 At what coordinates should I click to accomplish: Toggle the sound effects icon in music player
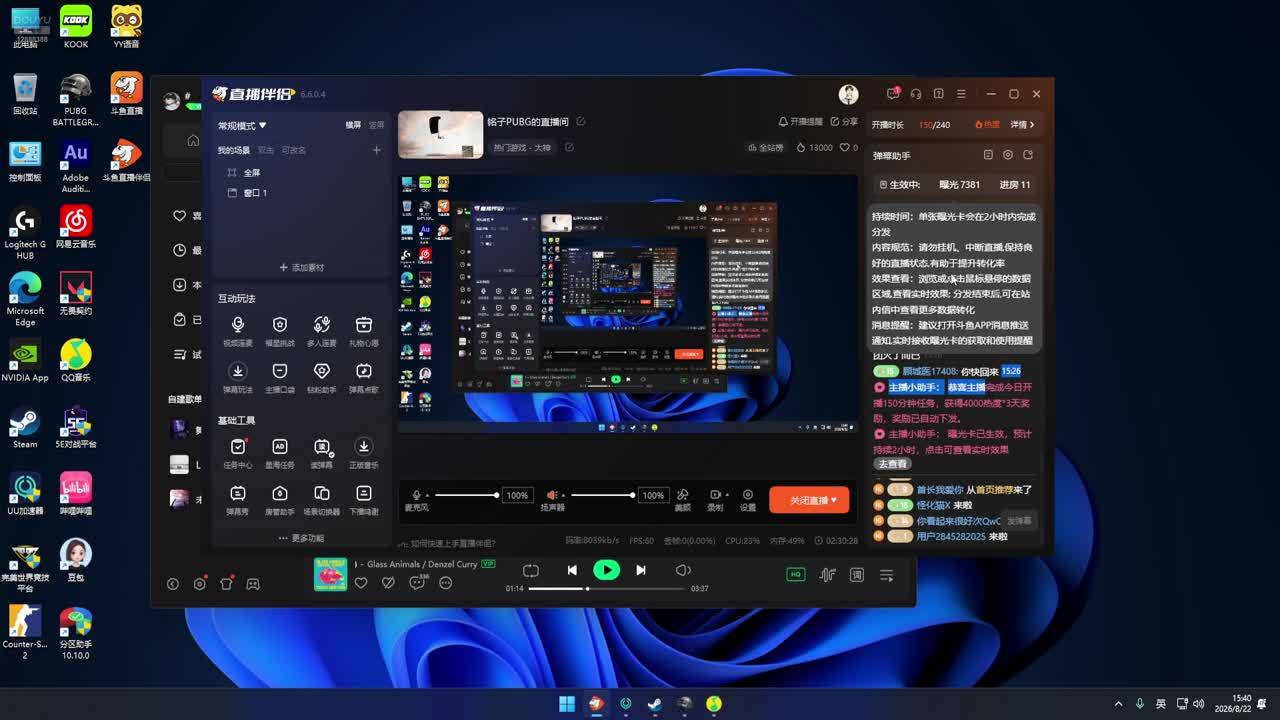point(827,575)
